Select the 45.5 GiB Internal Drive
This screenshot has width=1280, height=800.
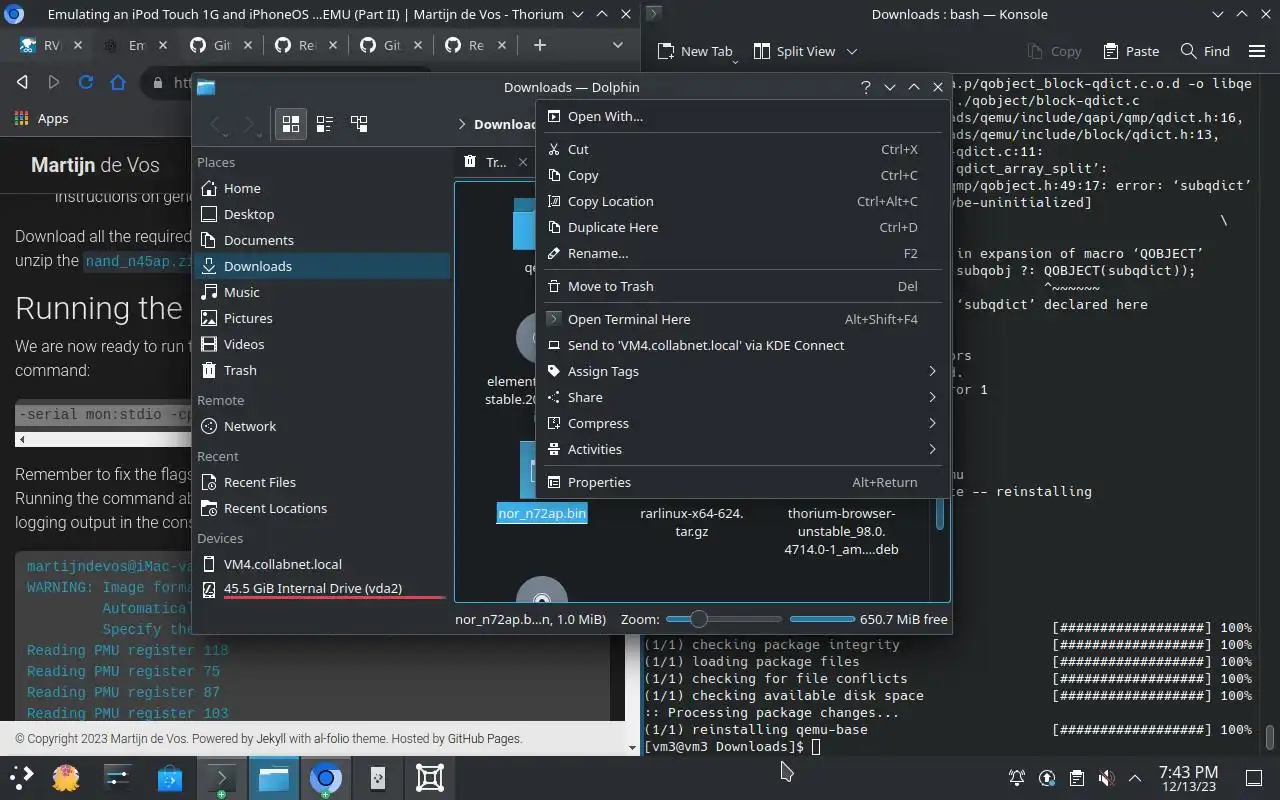(x=321, y=589)
